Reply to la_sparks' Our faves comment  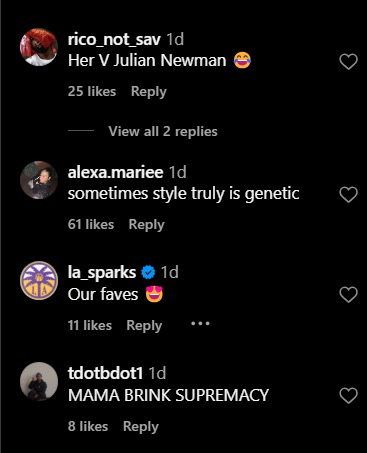click(144, 325)
